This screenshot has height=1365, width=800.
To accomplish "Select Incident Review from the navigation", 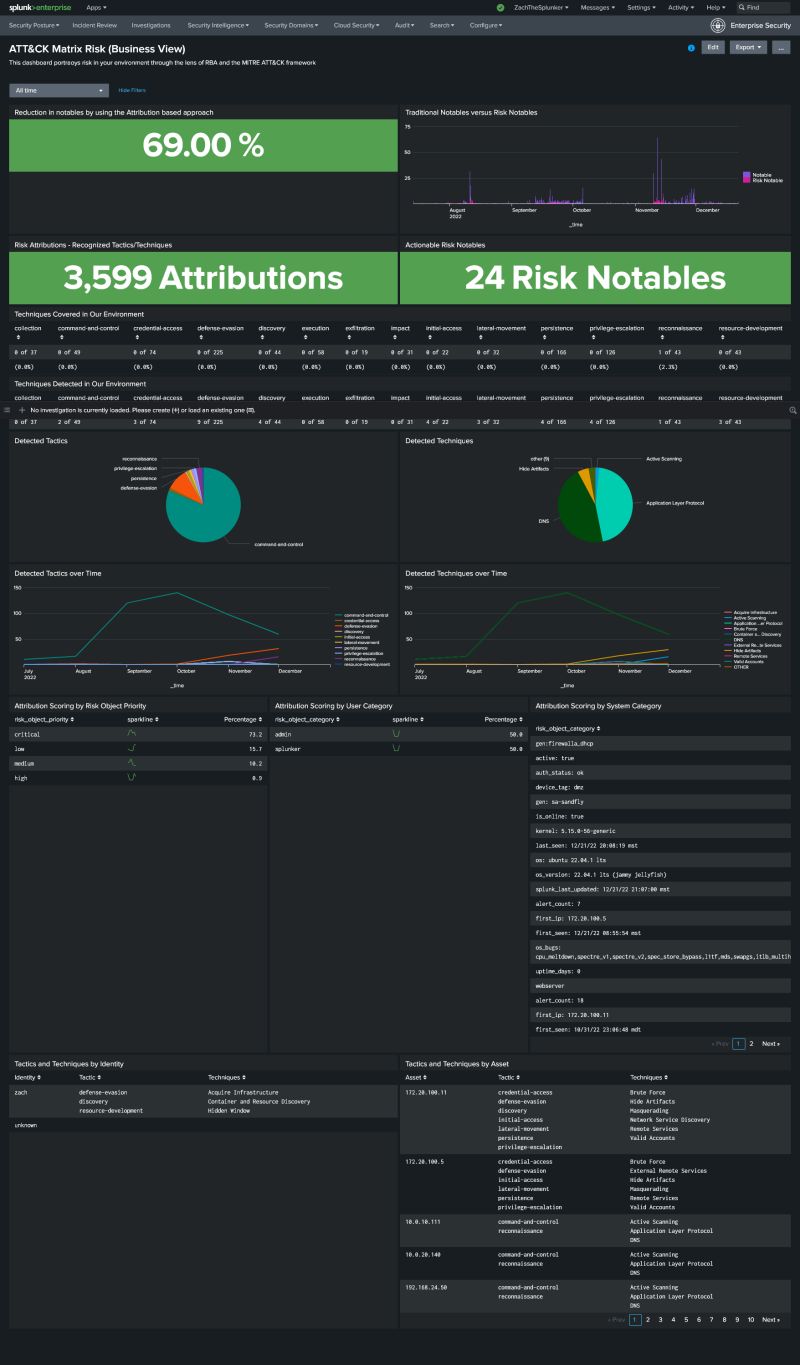I will click(x=93, y=25).
